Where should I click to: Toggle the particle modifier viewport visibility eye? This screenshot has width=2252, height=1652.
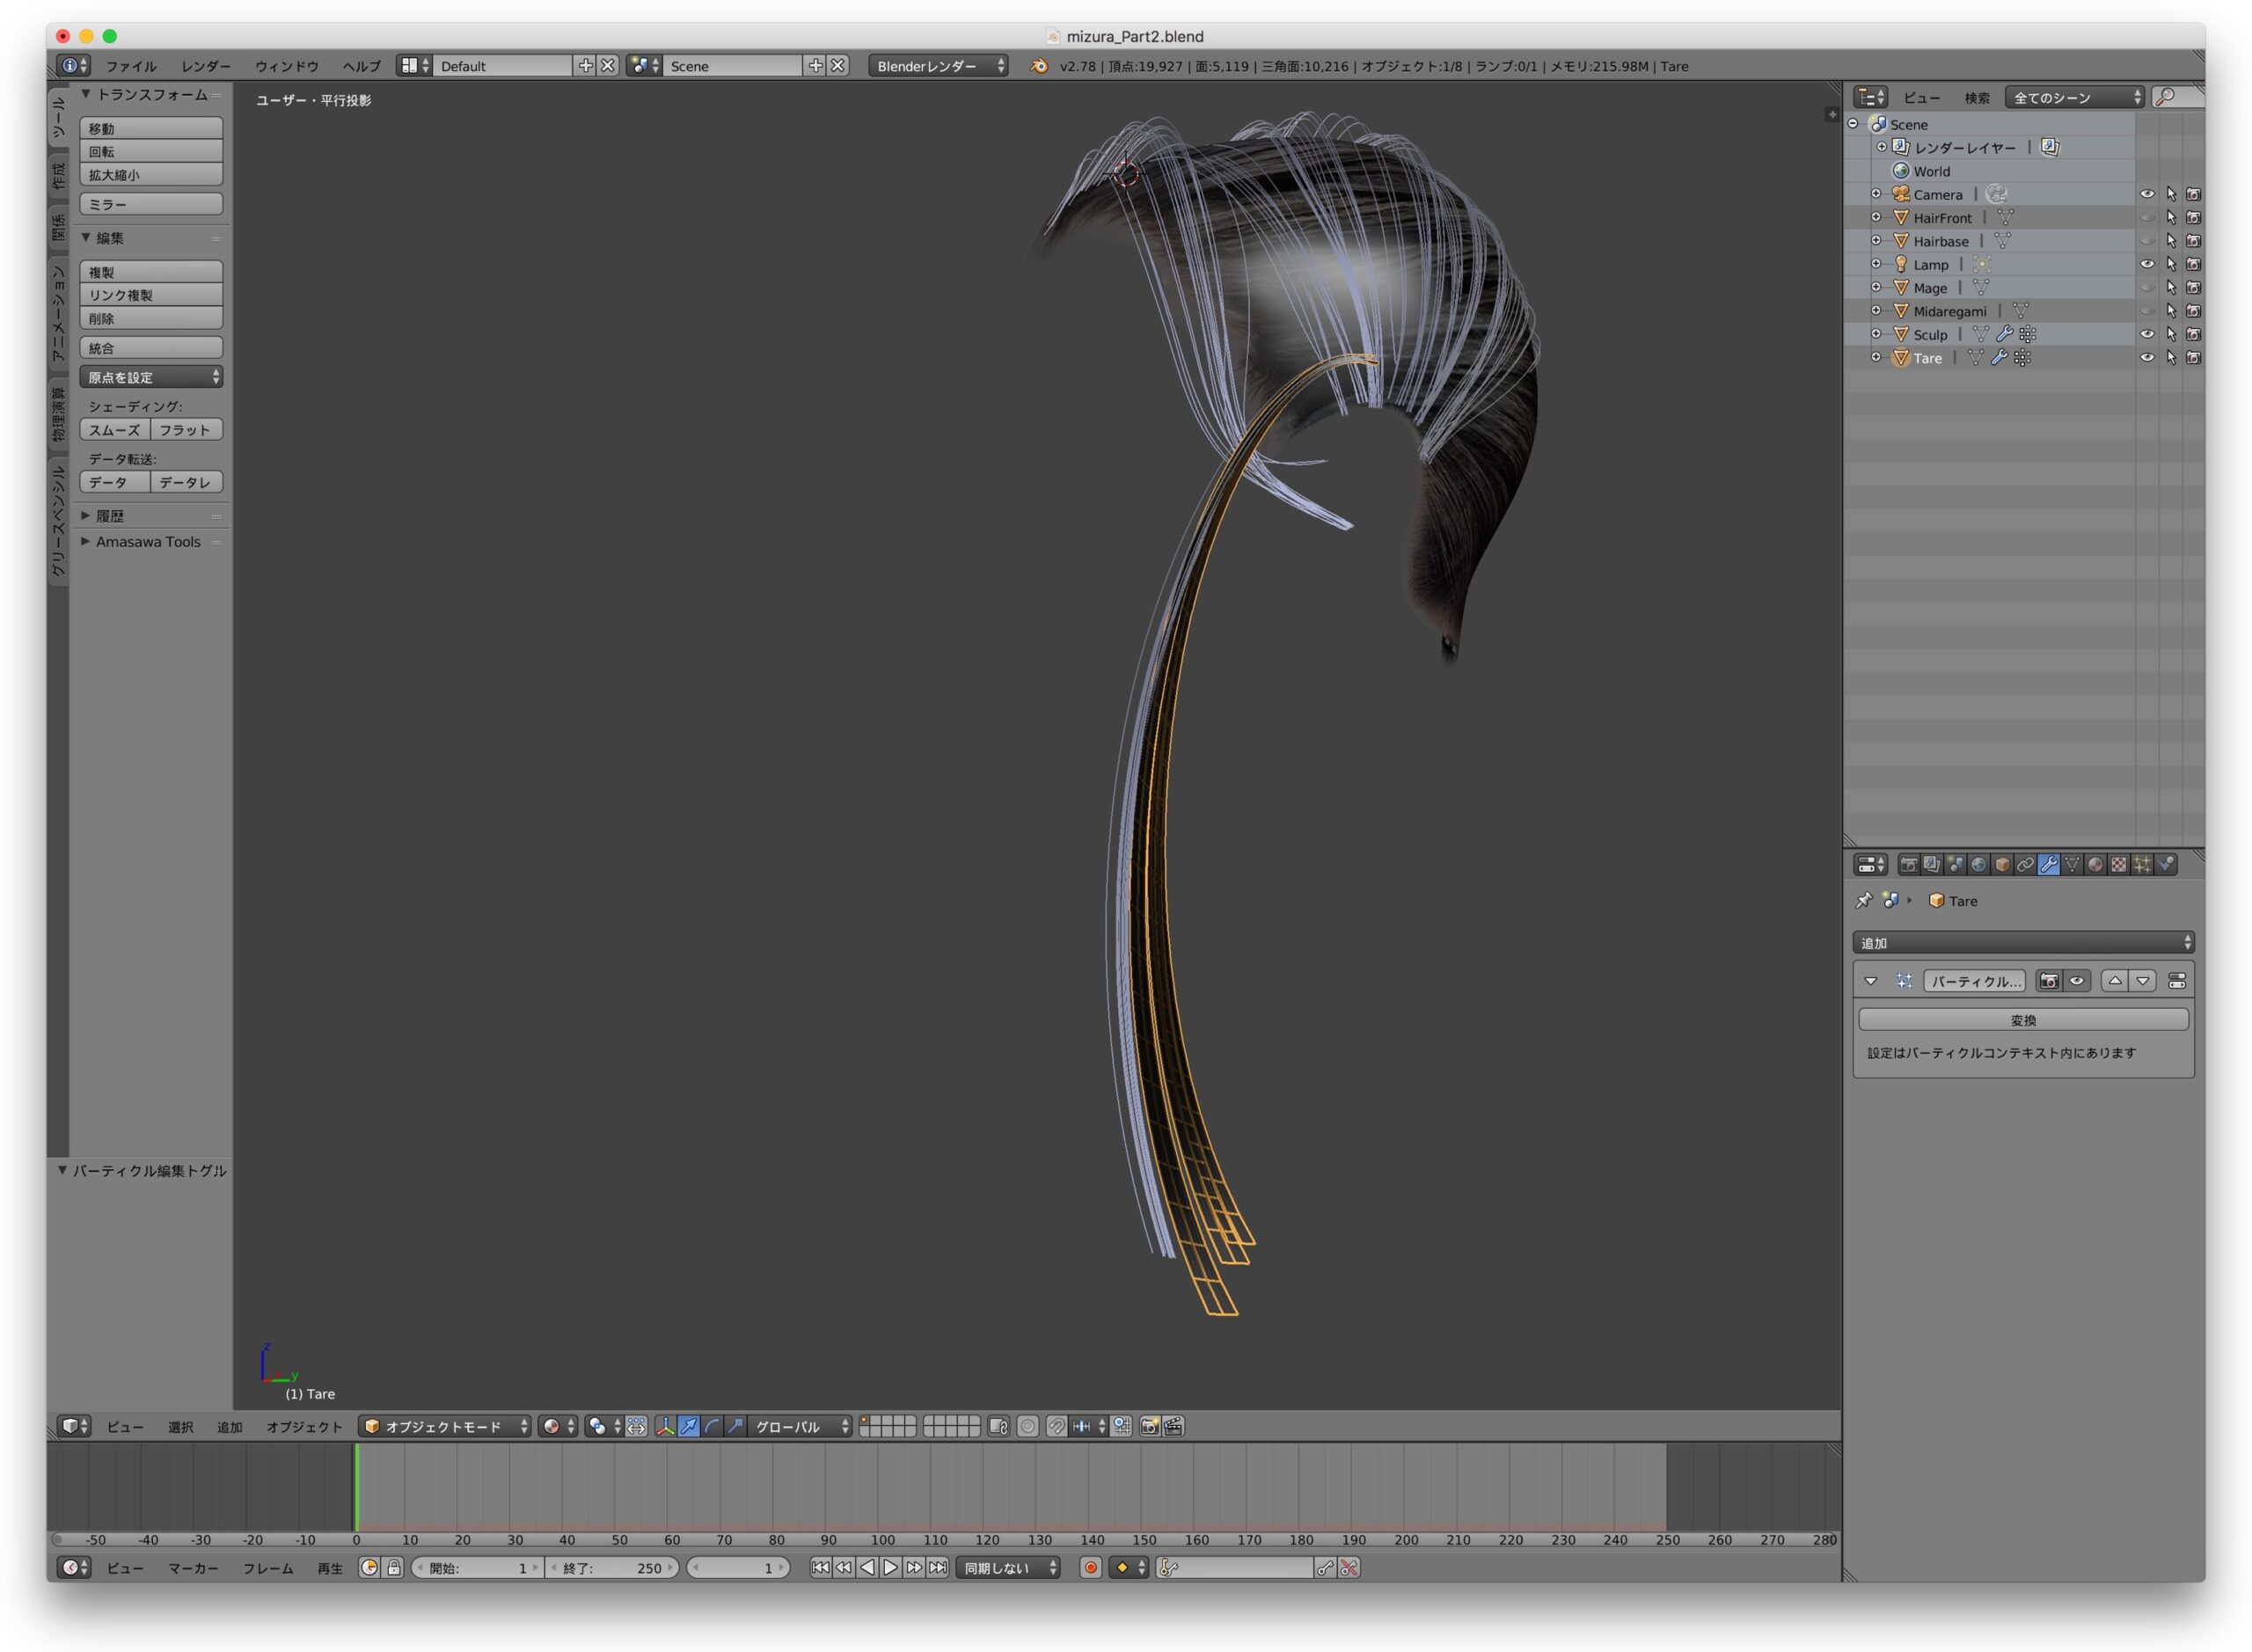[2076, 981]
